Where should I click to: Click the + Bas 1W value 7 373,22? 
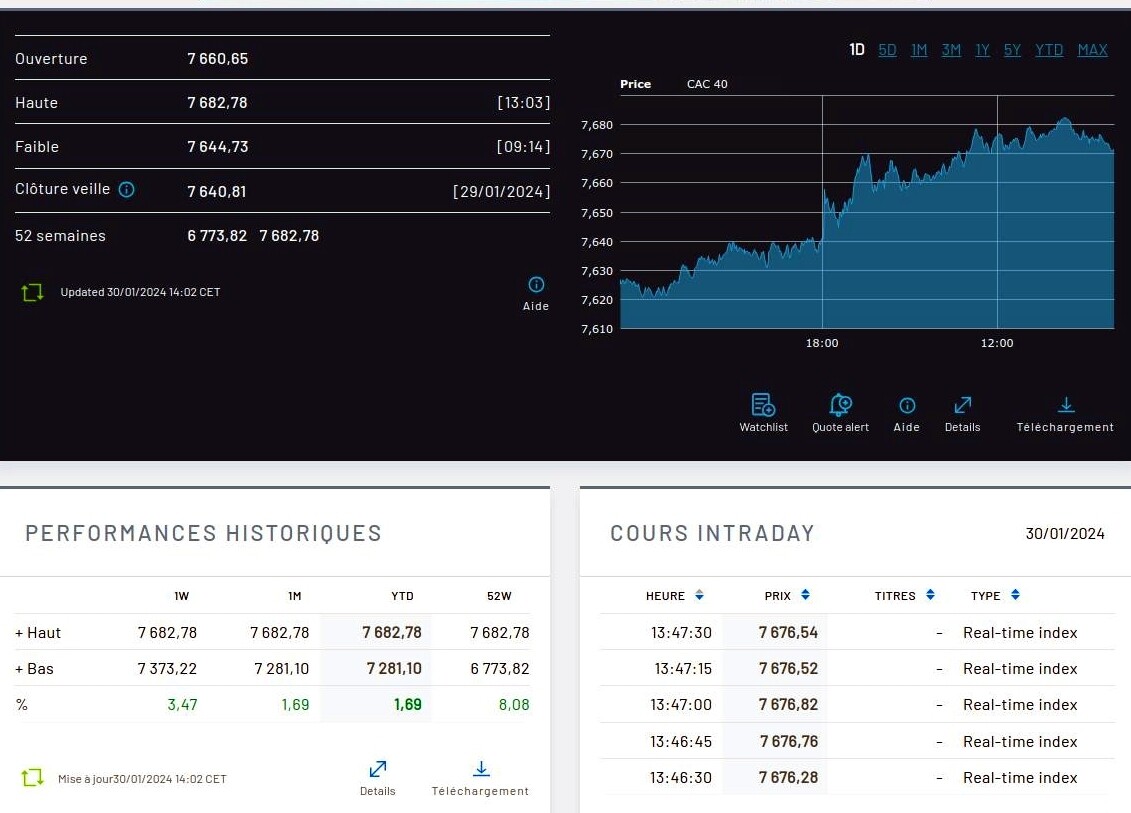167,669
